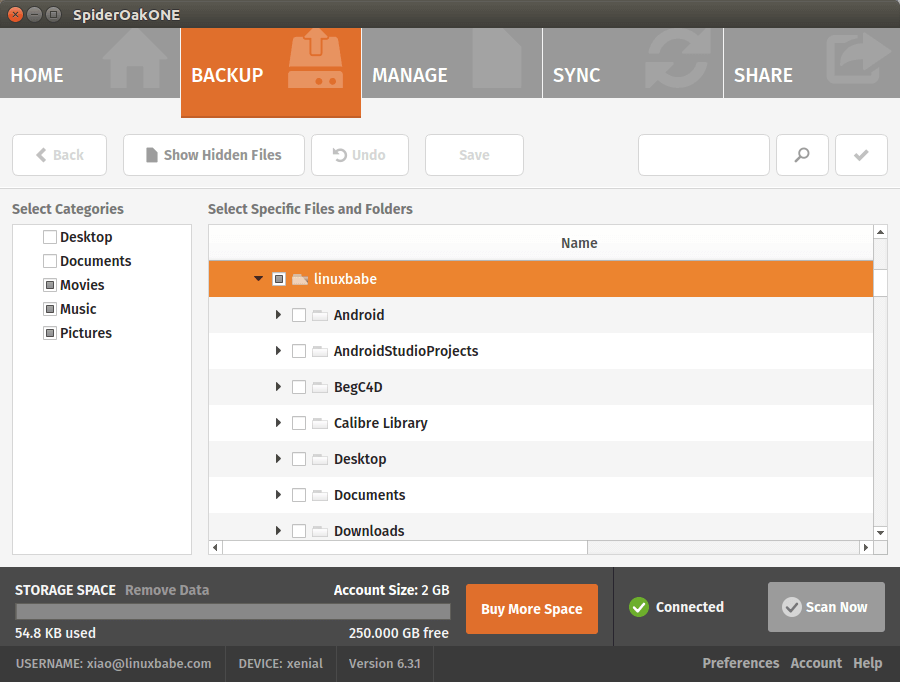
Task: Click the Sync circular arrows icon
Action: click(x=677, y=62)
